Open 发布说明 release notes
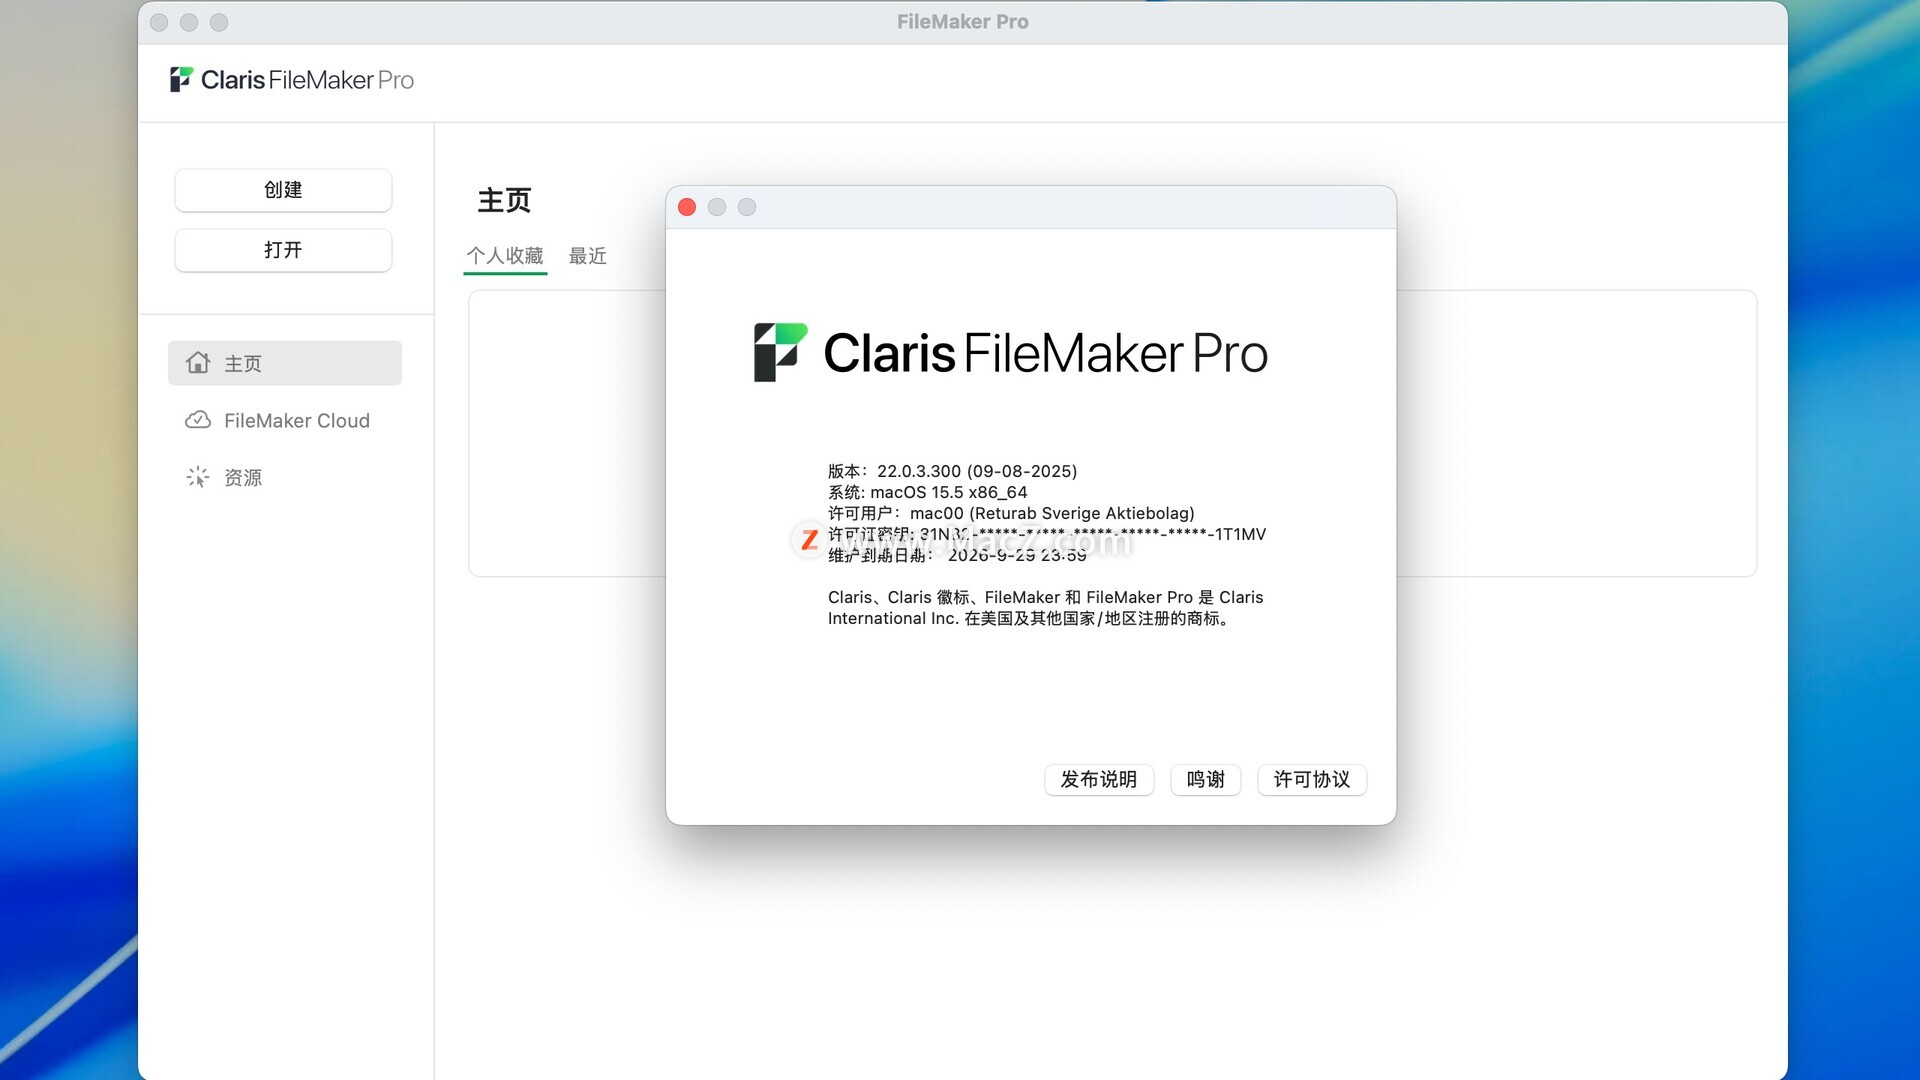This screenshot has width=1920, height=1080. [1098, 779]
